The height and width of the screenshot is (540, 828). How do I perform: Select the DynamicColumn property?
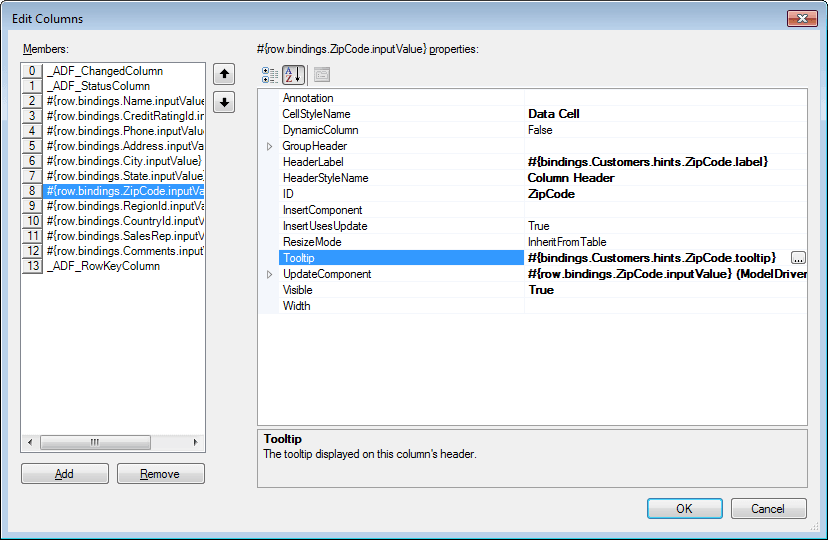tap(401, 130)
